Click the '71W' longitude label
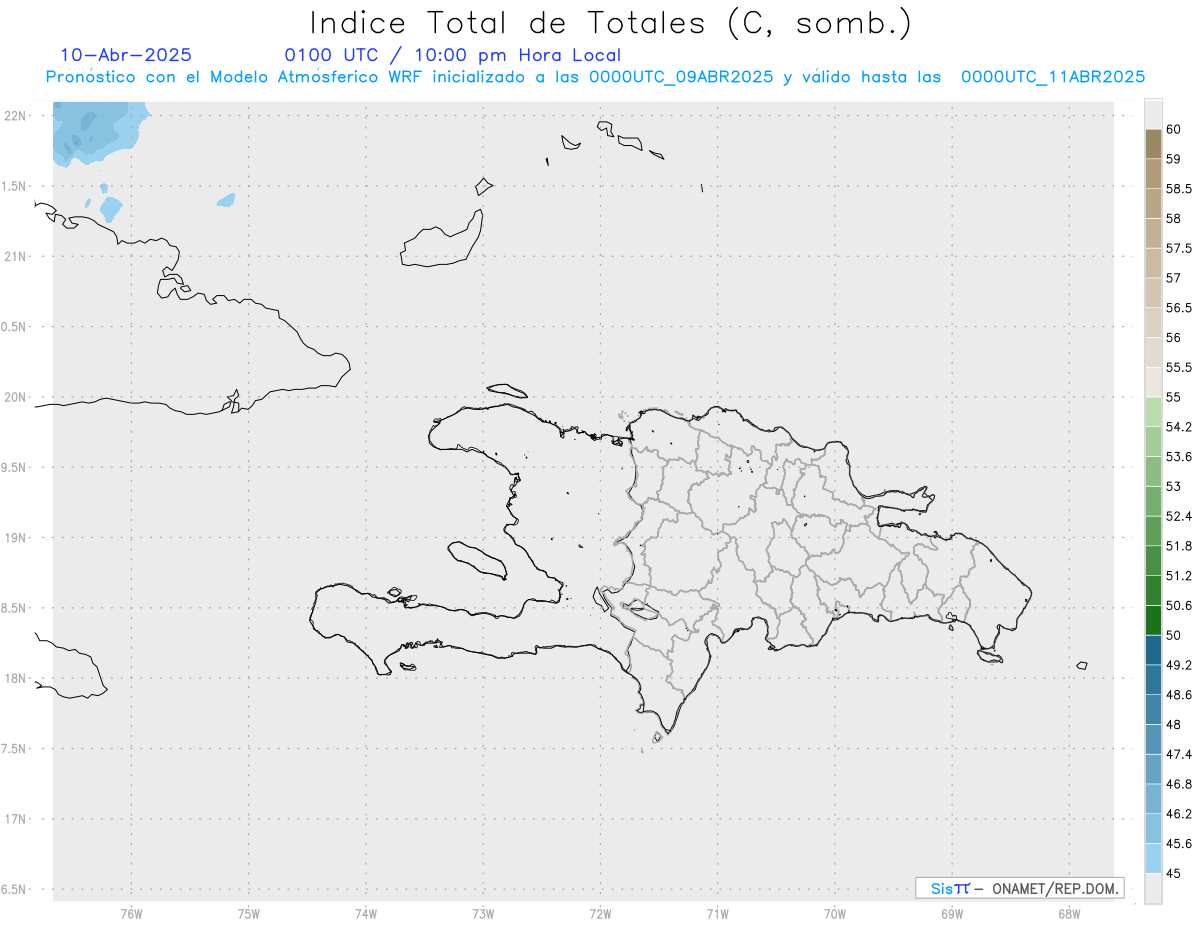The image size is (1200, 927). 717,913
